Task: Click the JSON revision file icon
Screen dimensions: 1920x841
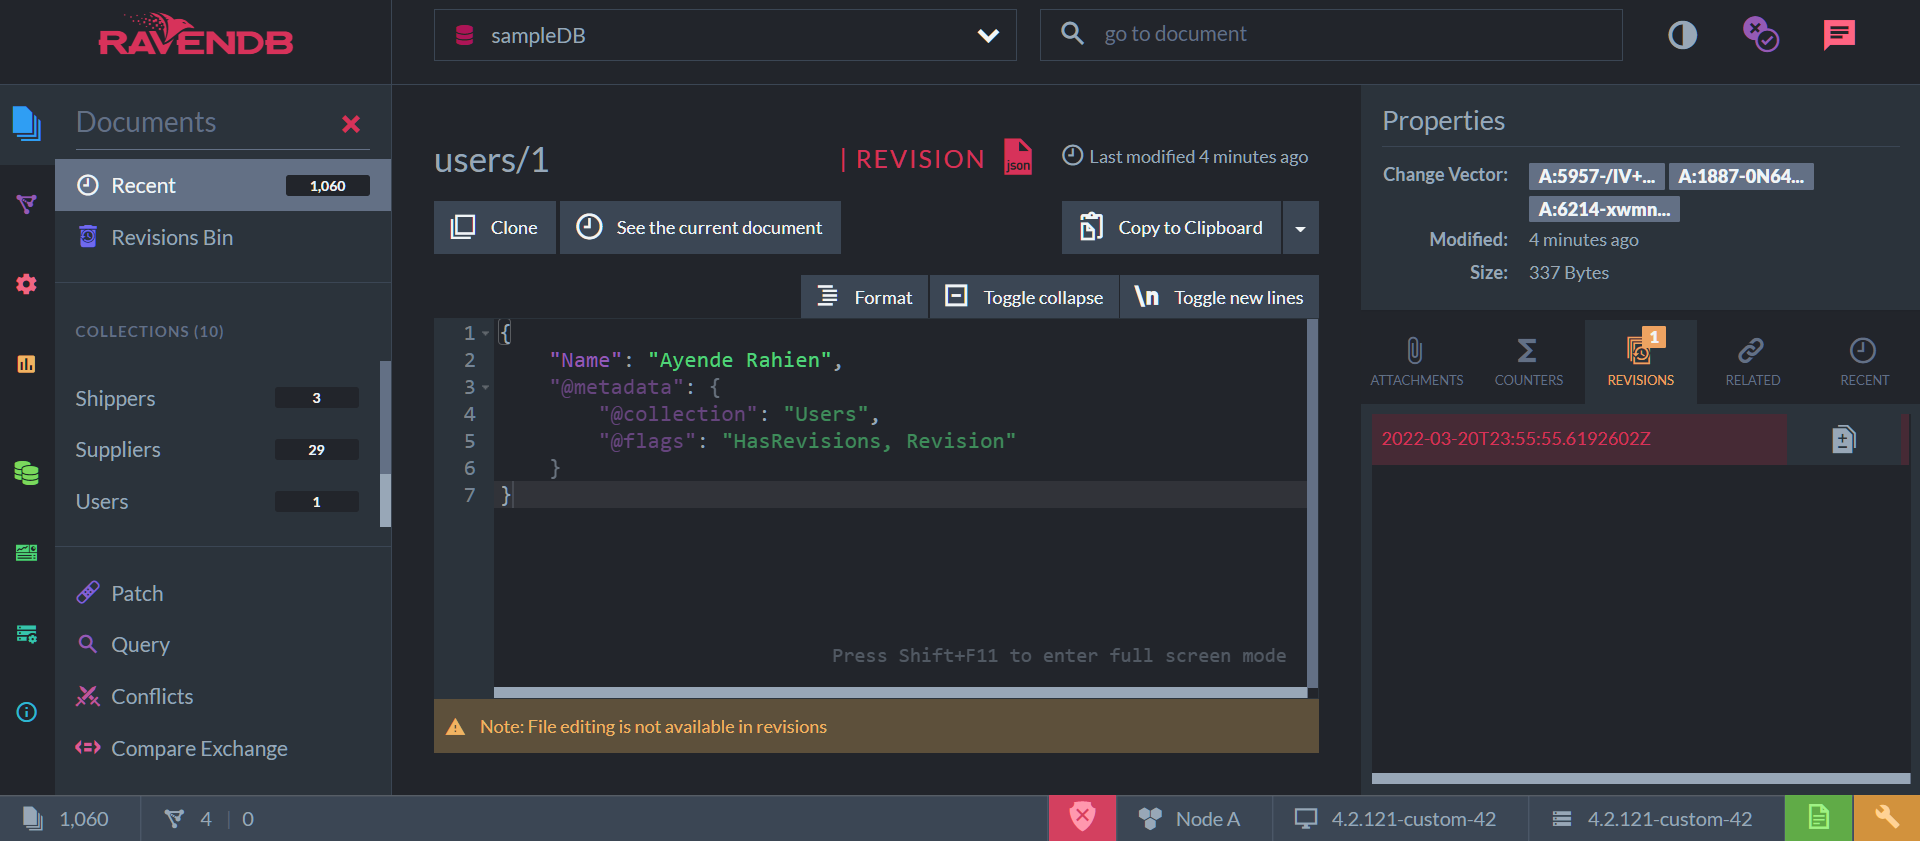Action: pos(1018,157)
